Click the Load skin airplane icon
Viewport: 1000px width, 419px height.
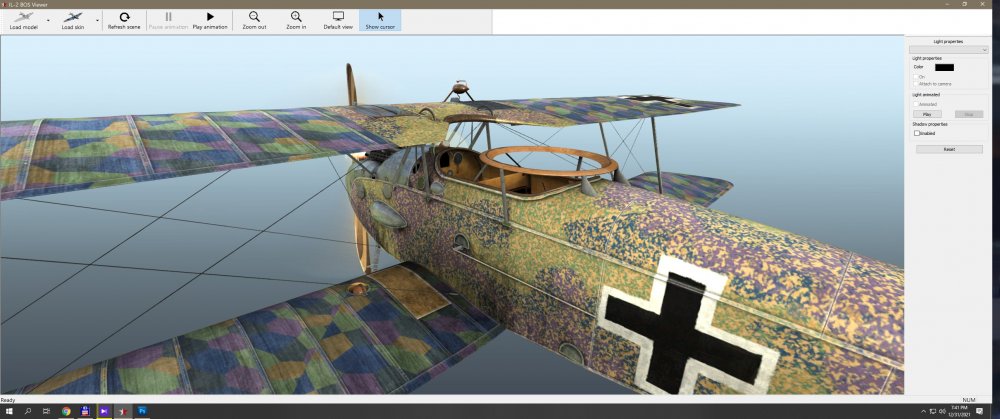pyautogui.click(x=73, y=19)
